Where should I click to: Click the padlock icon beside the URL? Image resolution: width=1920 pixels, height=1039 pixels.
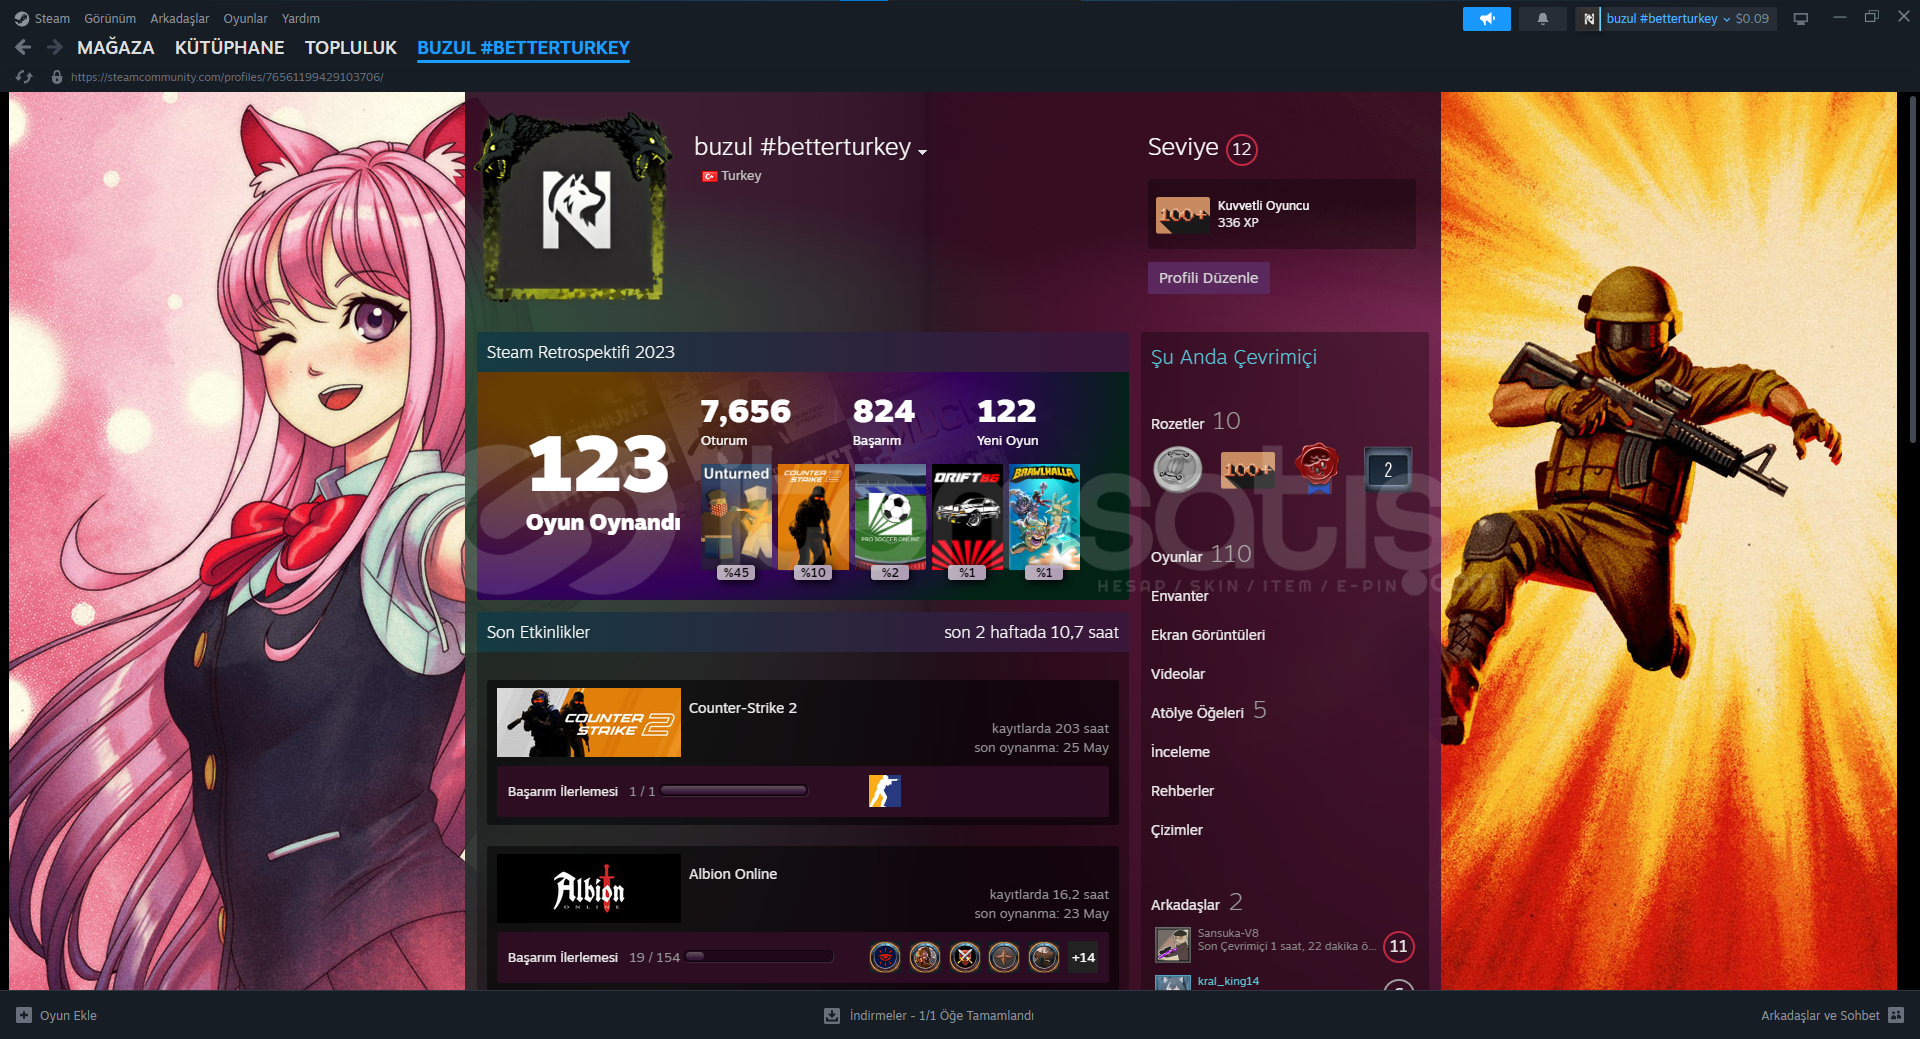click(x=57, y=77)
